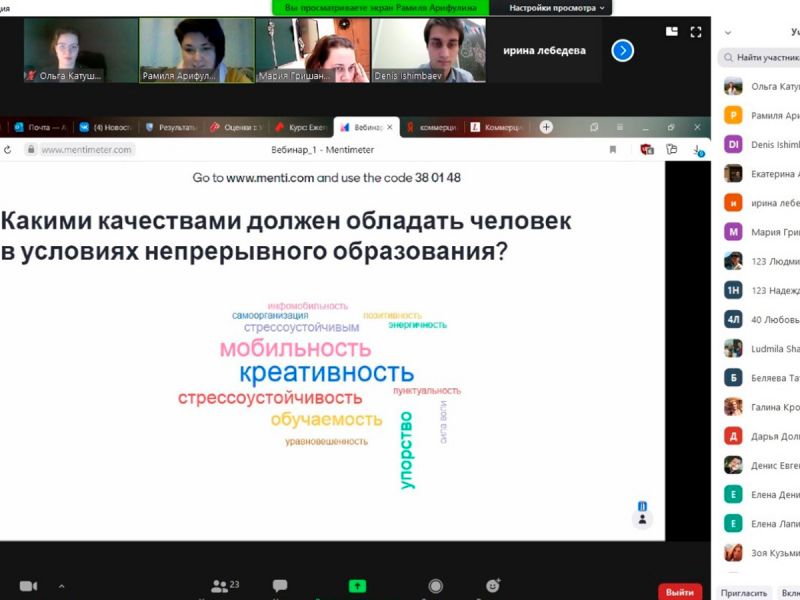Click the camera video icon

click(x=28, y=586)
